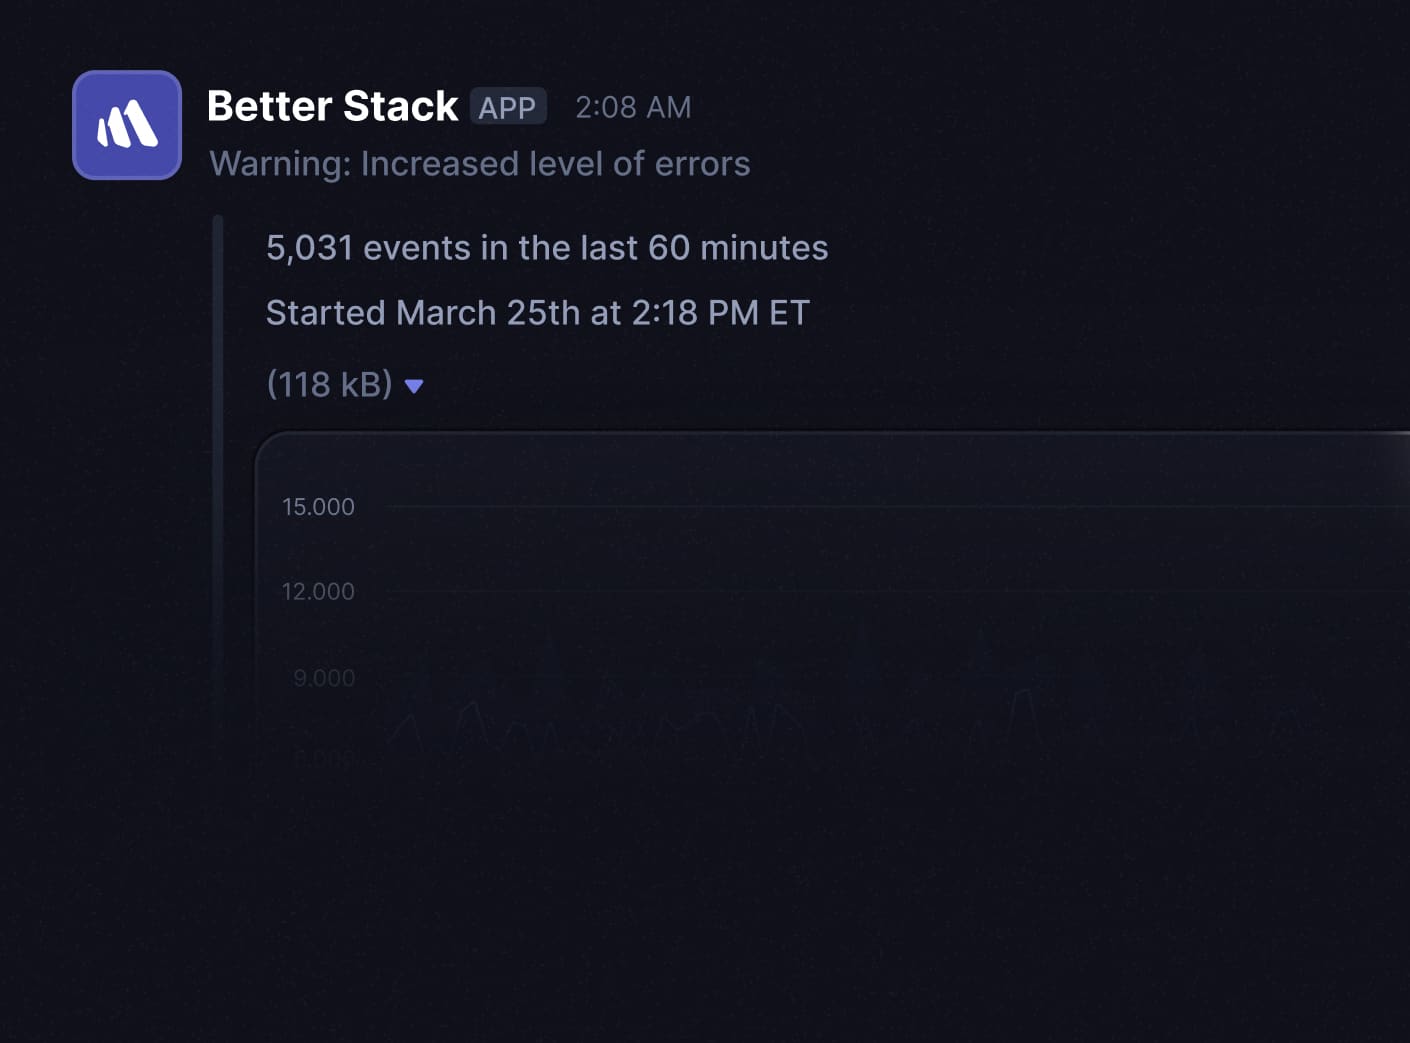The width and height of the screenshot is (1410, 1043).
Task: Click the vertical attachment bar beside message
Action: 218,480
